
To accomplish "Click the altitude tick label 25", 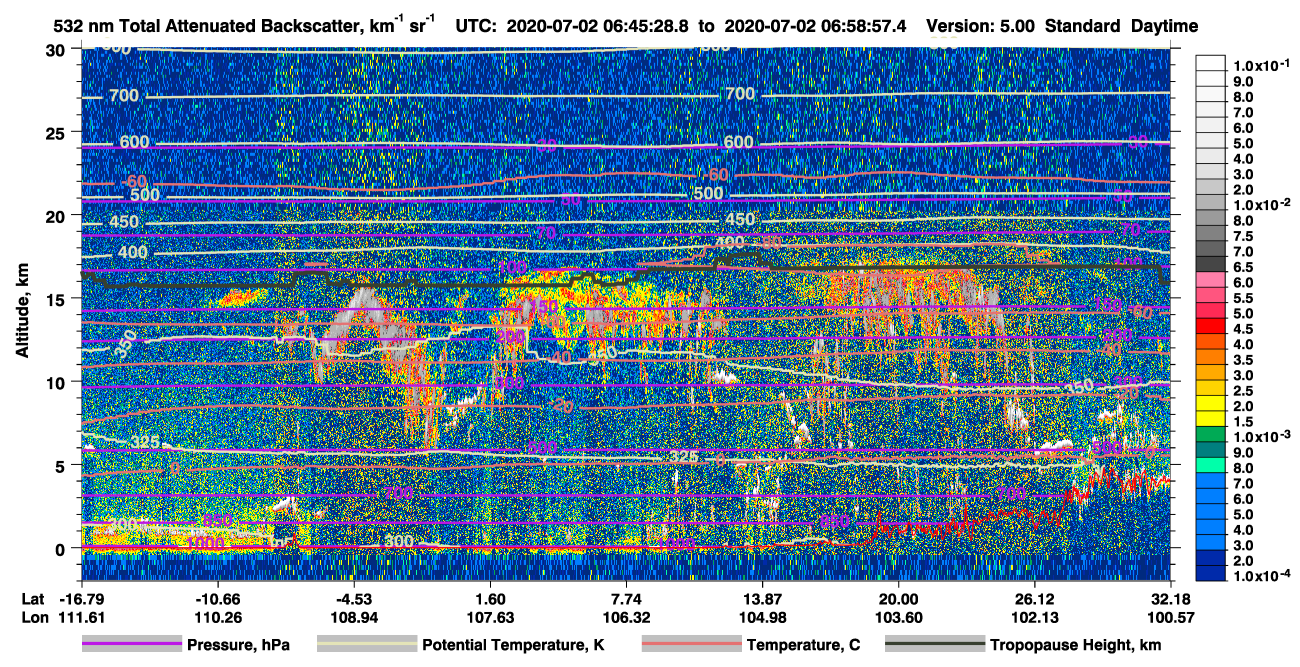I will pos(58,133).
